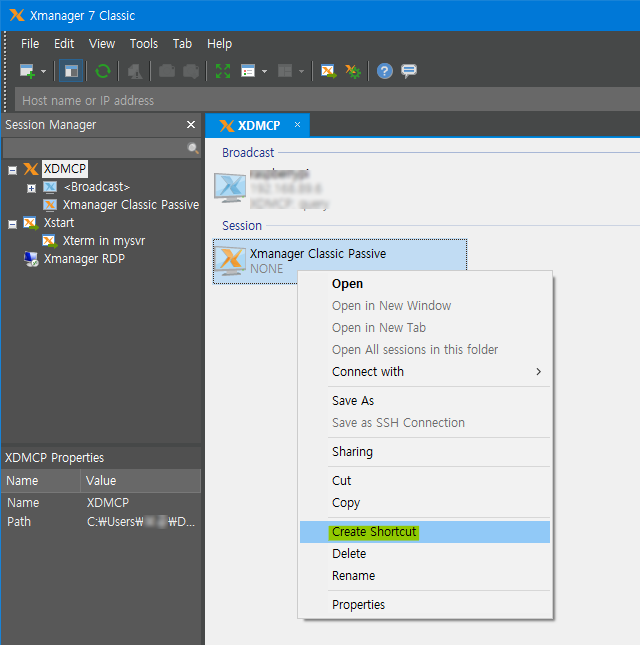The width and height of the screenshot is (640, 645).
Task: Close the Session Manager panel
Action: (x=191, y=125)
